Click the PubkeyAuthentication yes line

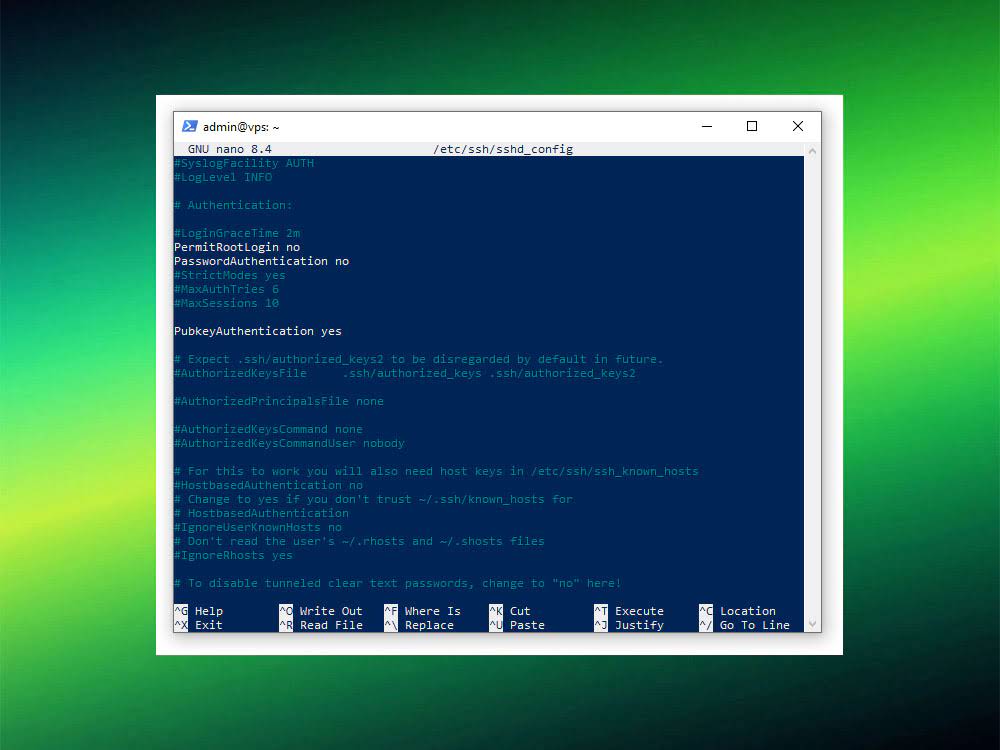[x=257, y=331]
